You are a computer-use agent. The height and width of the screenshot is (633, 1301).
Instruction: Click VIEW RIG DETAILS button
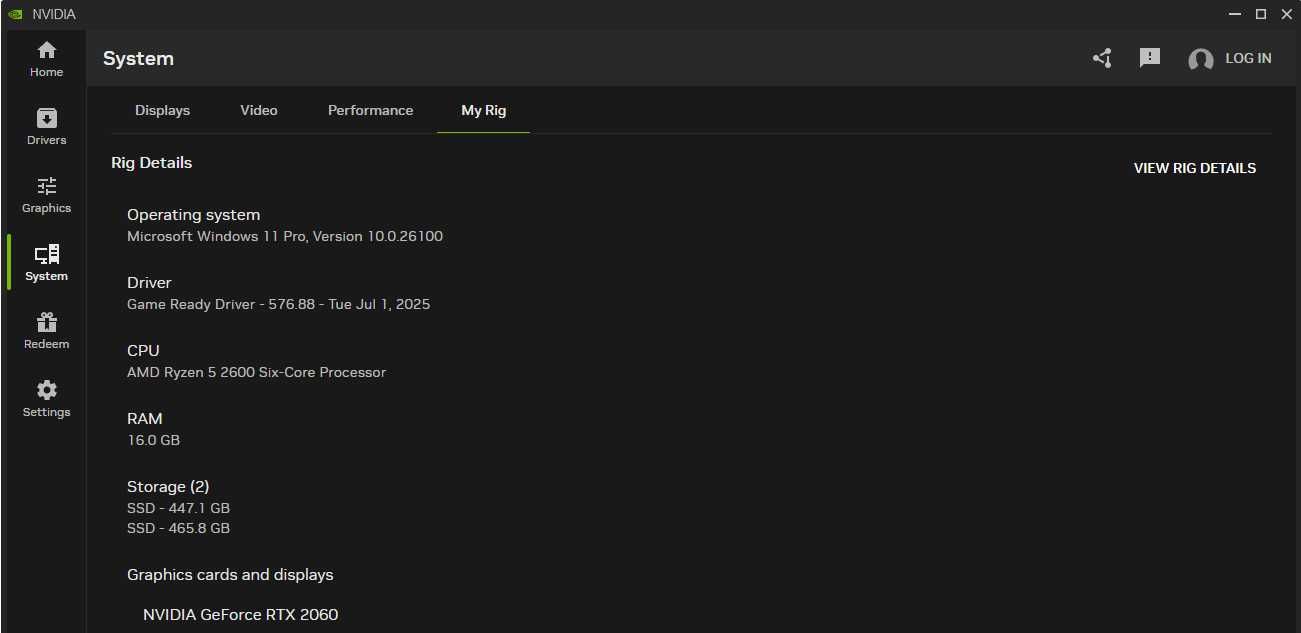point(1195,168)
